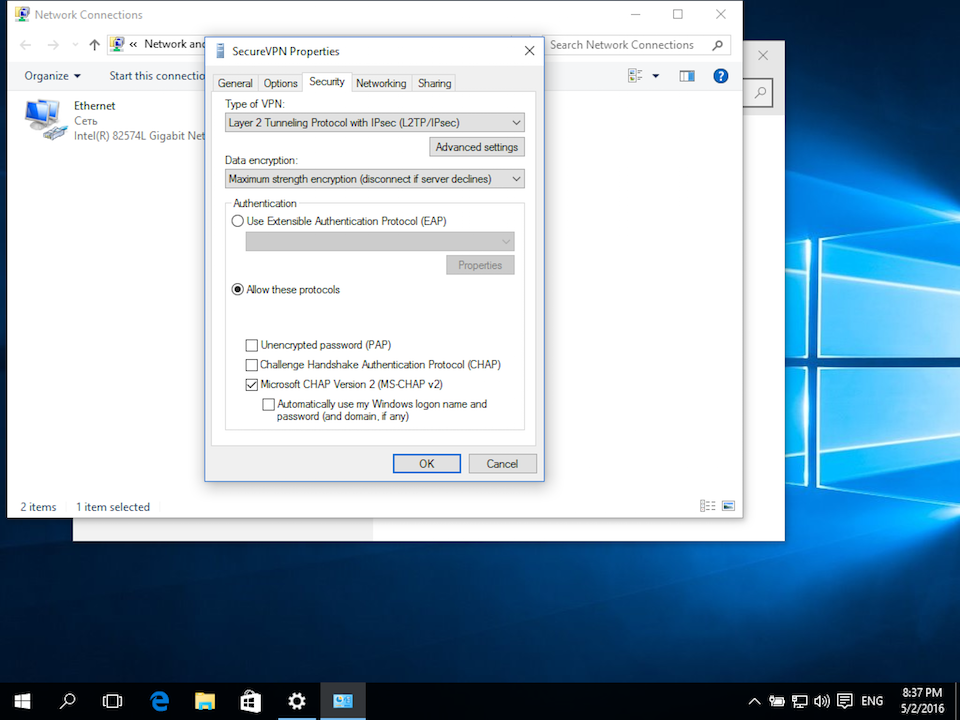Check Challenge Handshake Authentication Protocol (CHAP)
960x720 pixels.
click(252, 365)
